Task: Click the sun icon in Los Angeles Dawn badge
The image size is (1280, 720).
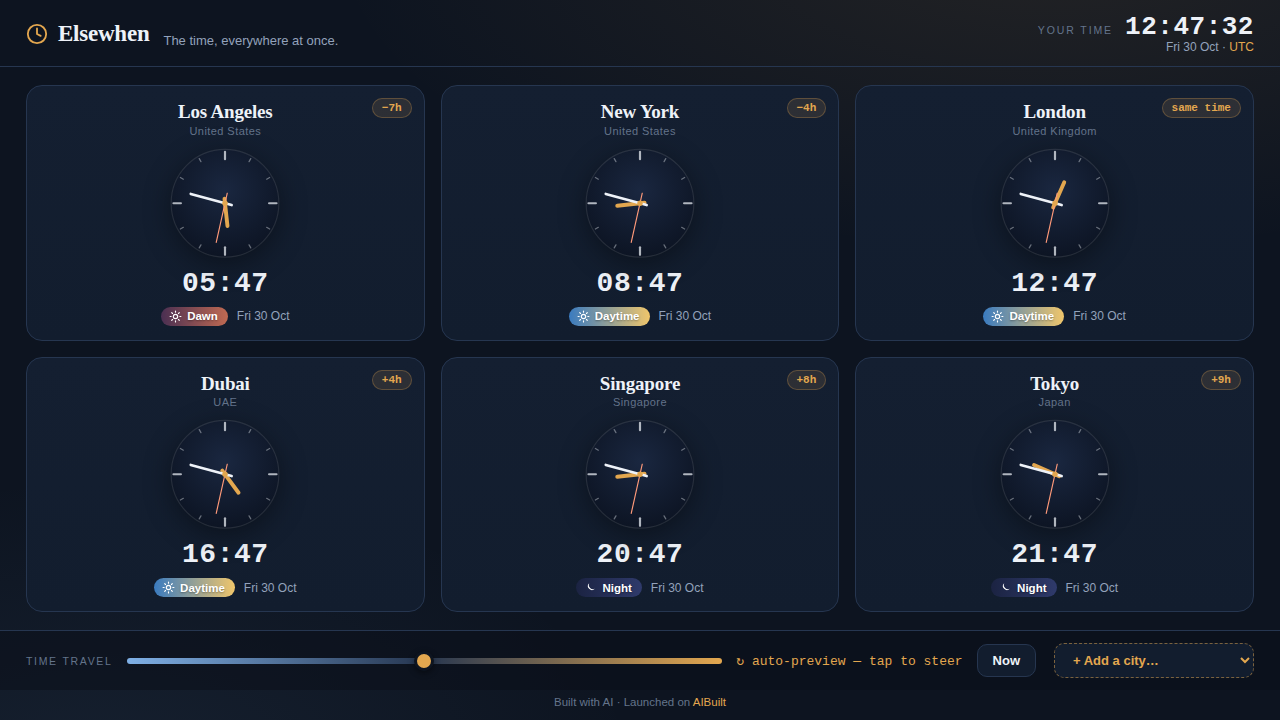Action: pyautogui.click(x=175, y=316)
